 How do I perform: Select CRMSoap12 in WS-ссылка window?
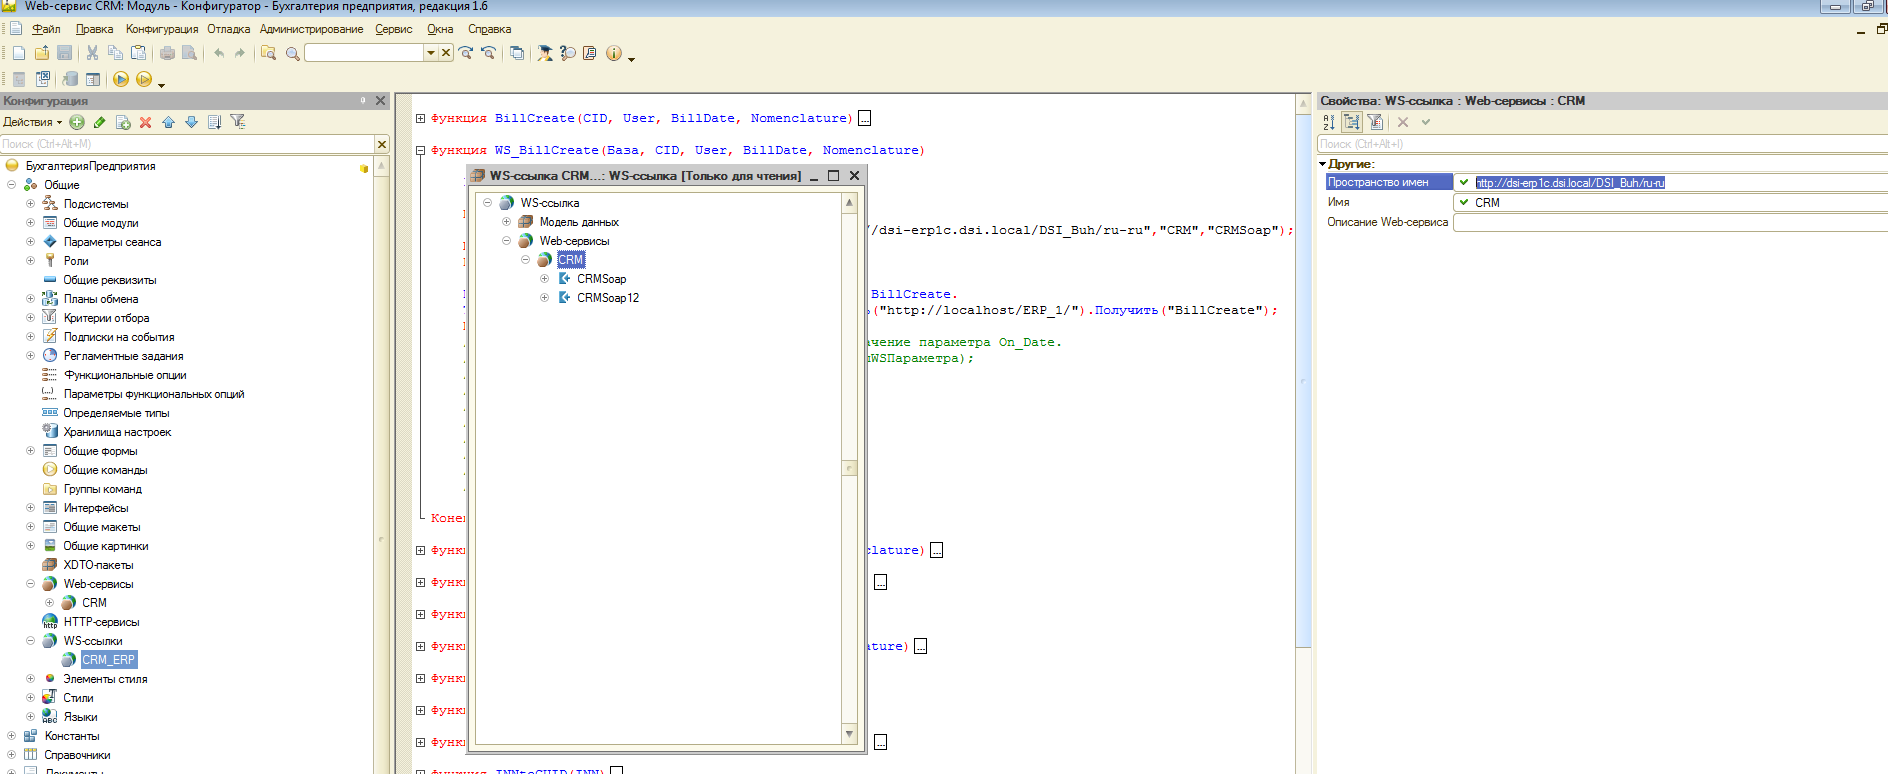pyautogui.click(x=608, y=298)
